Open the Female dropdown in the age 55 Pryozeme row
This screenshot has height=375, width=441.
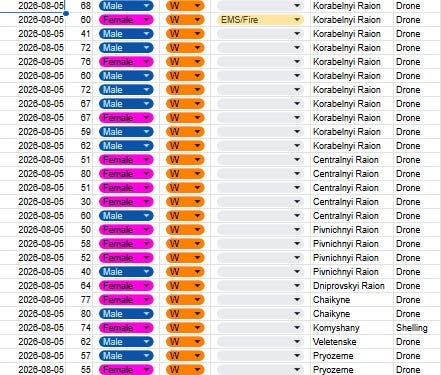126,370
